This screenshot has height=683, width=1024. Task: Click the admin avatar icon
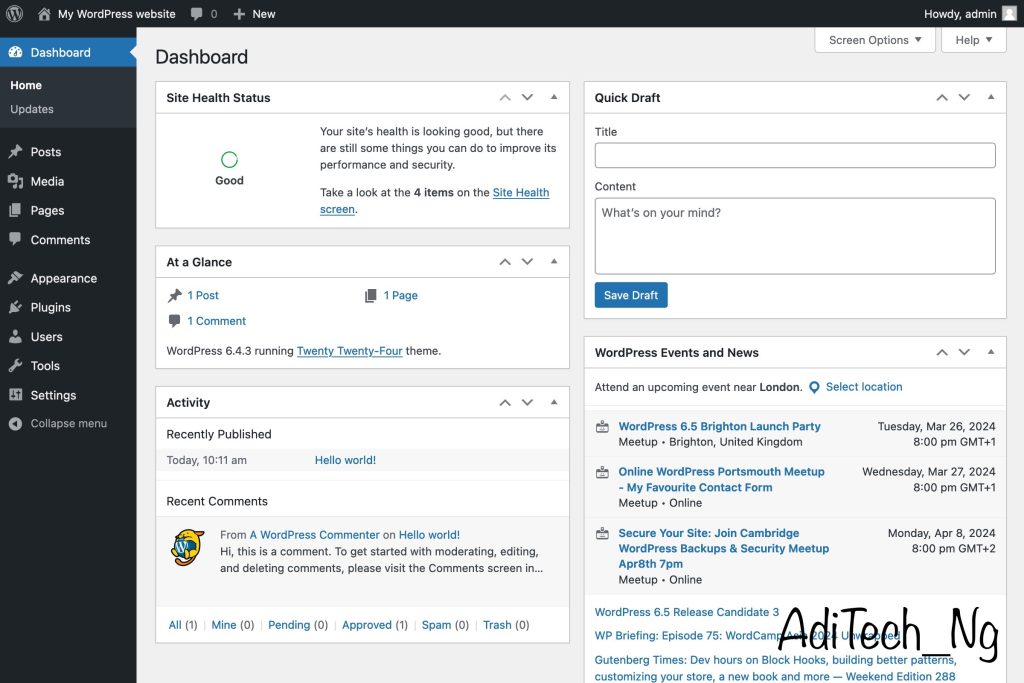[1010, 14]
